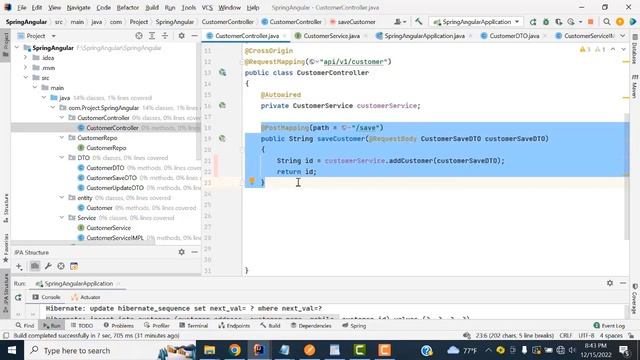This screenshot has width=640, height=360.
Task: Open Search Everywhere magnifier icon
Action: [x=607, y=22]
